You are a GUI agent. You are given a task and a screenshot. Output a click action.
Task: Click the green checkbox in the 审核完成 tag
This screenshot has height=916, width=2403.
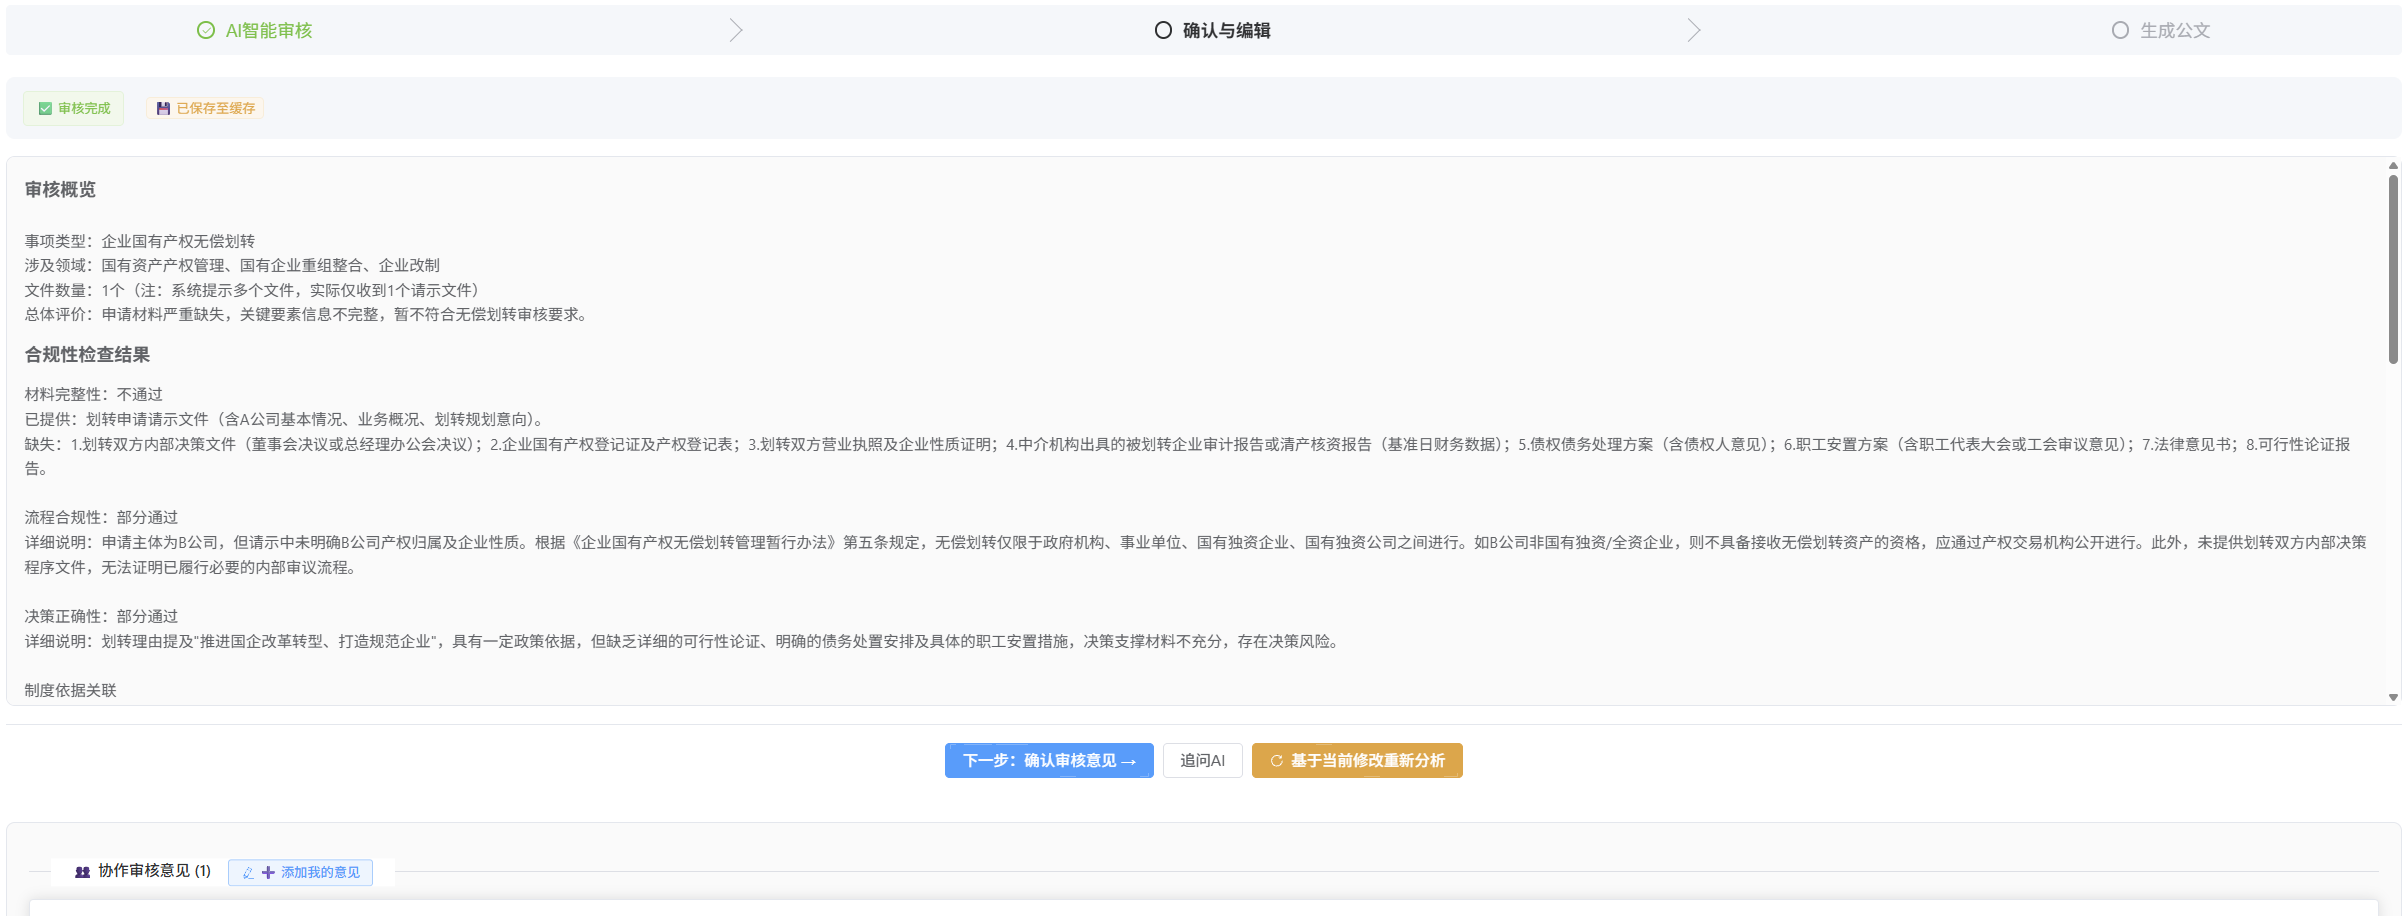click(45, 109)
